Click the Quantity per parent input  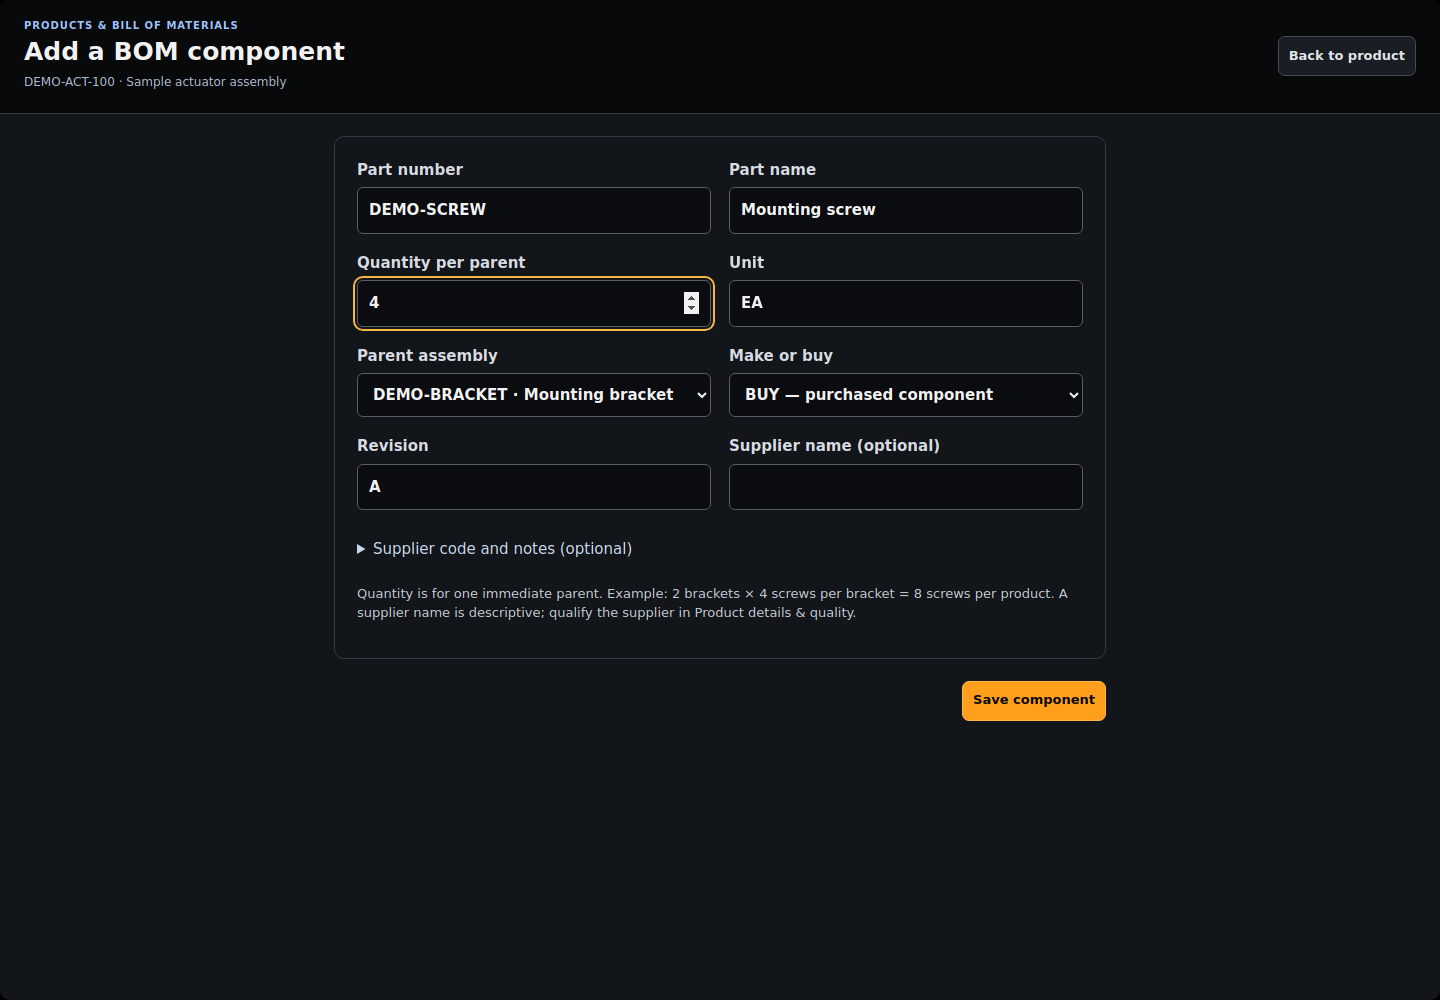pos(534,303)
